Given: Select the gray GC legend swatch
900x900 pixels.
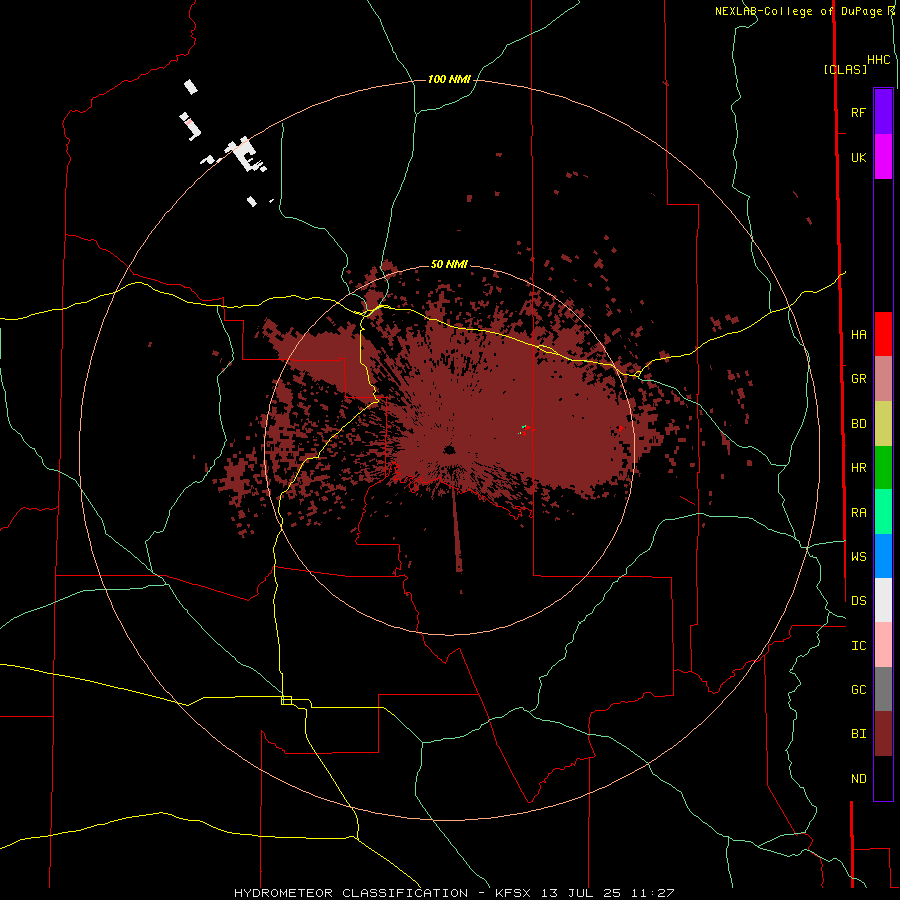Looking at the screenshot, I should 883,689.
